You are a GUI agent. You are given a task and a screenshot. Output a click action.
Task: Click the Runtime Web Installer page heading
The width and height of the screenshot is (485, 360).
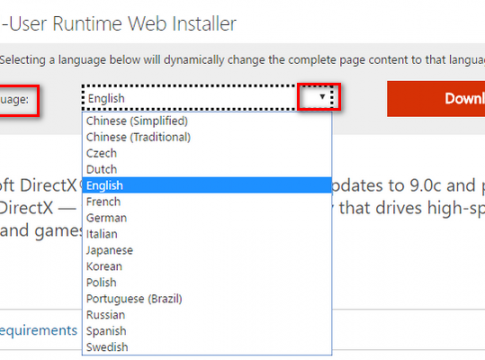tap(118, 24)
